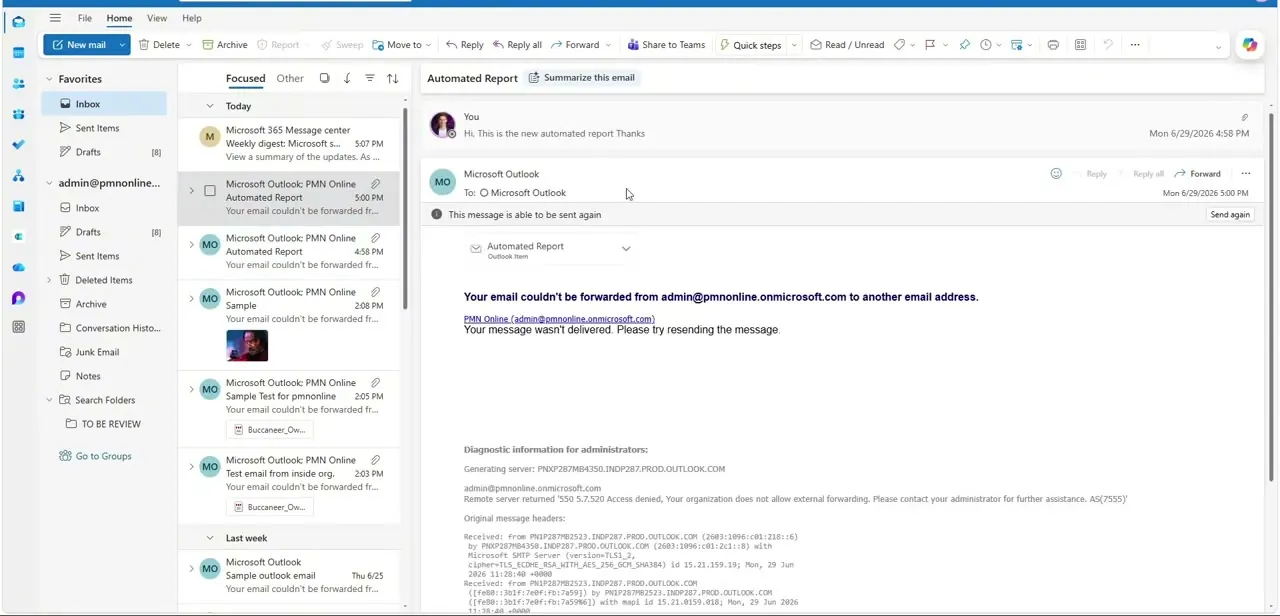Open the Buccaneer attachment on 2:05 PM email
The image size is (1280, 616).
[x=269, y=430]
